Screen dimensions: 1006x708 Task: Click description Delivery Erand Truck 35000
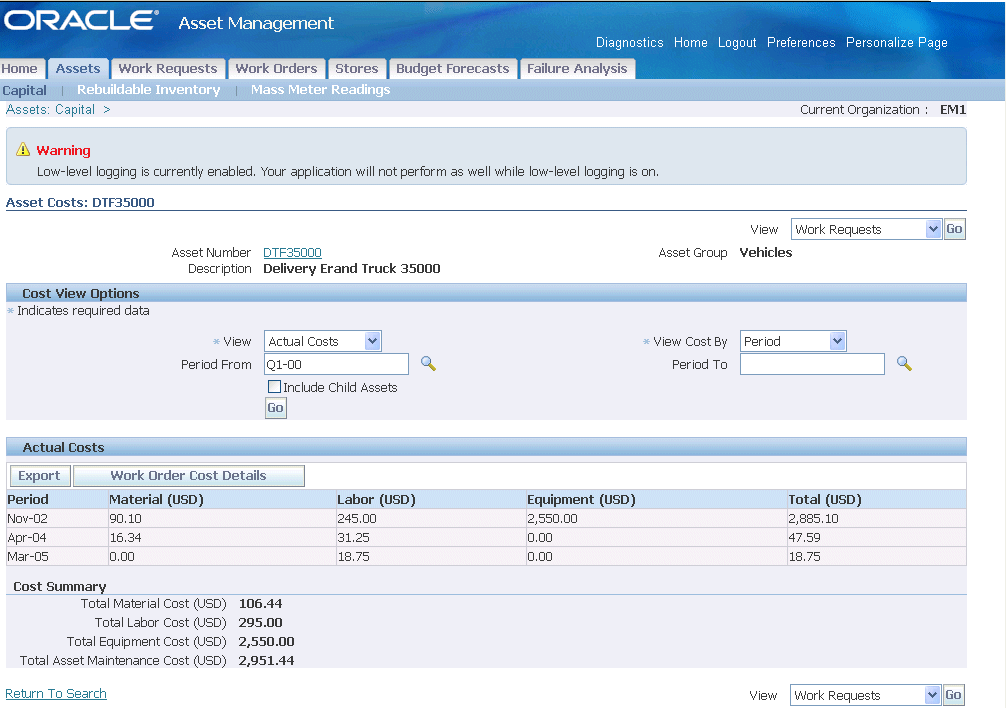click(x=352, y=269)
